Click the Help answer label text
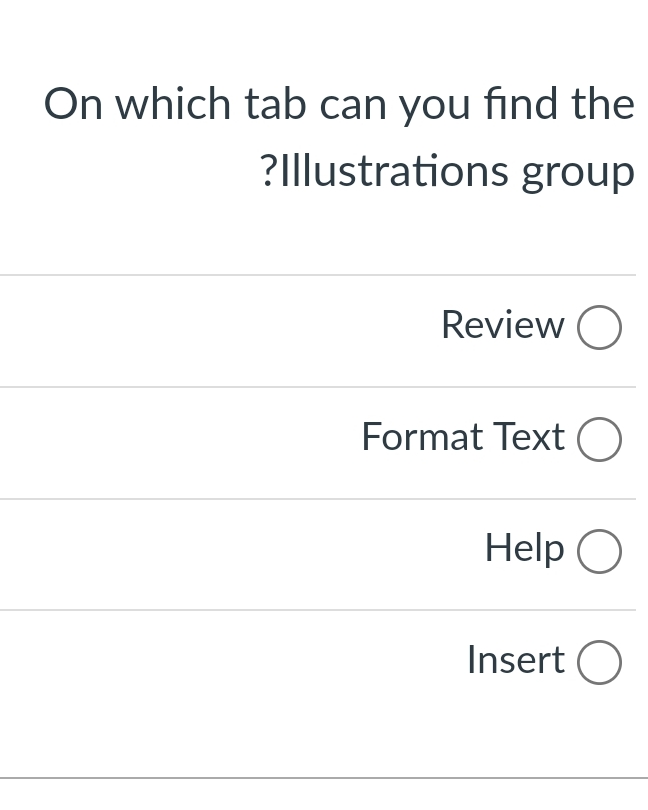Viewport: 648px width, 810px height. coord(524,547)
